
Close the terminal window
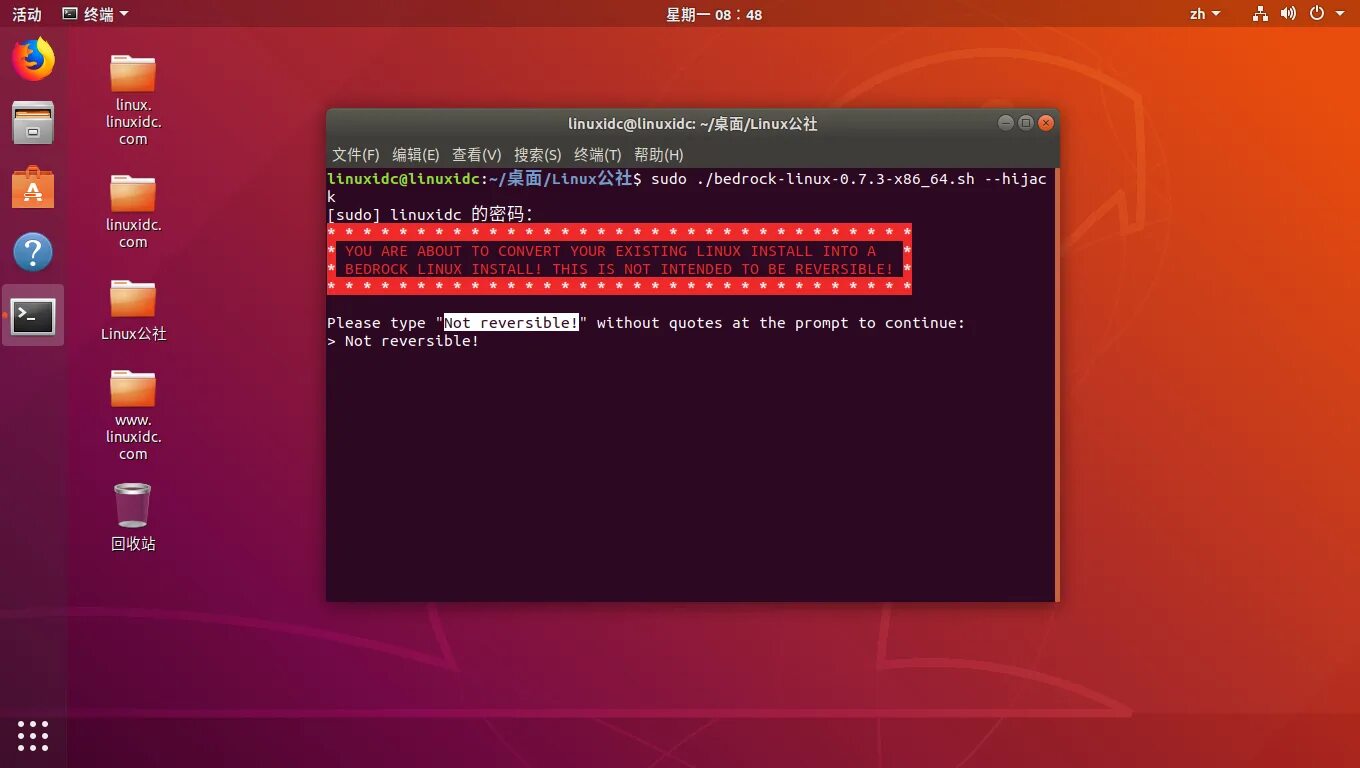coord(1046,123)
